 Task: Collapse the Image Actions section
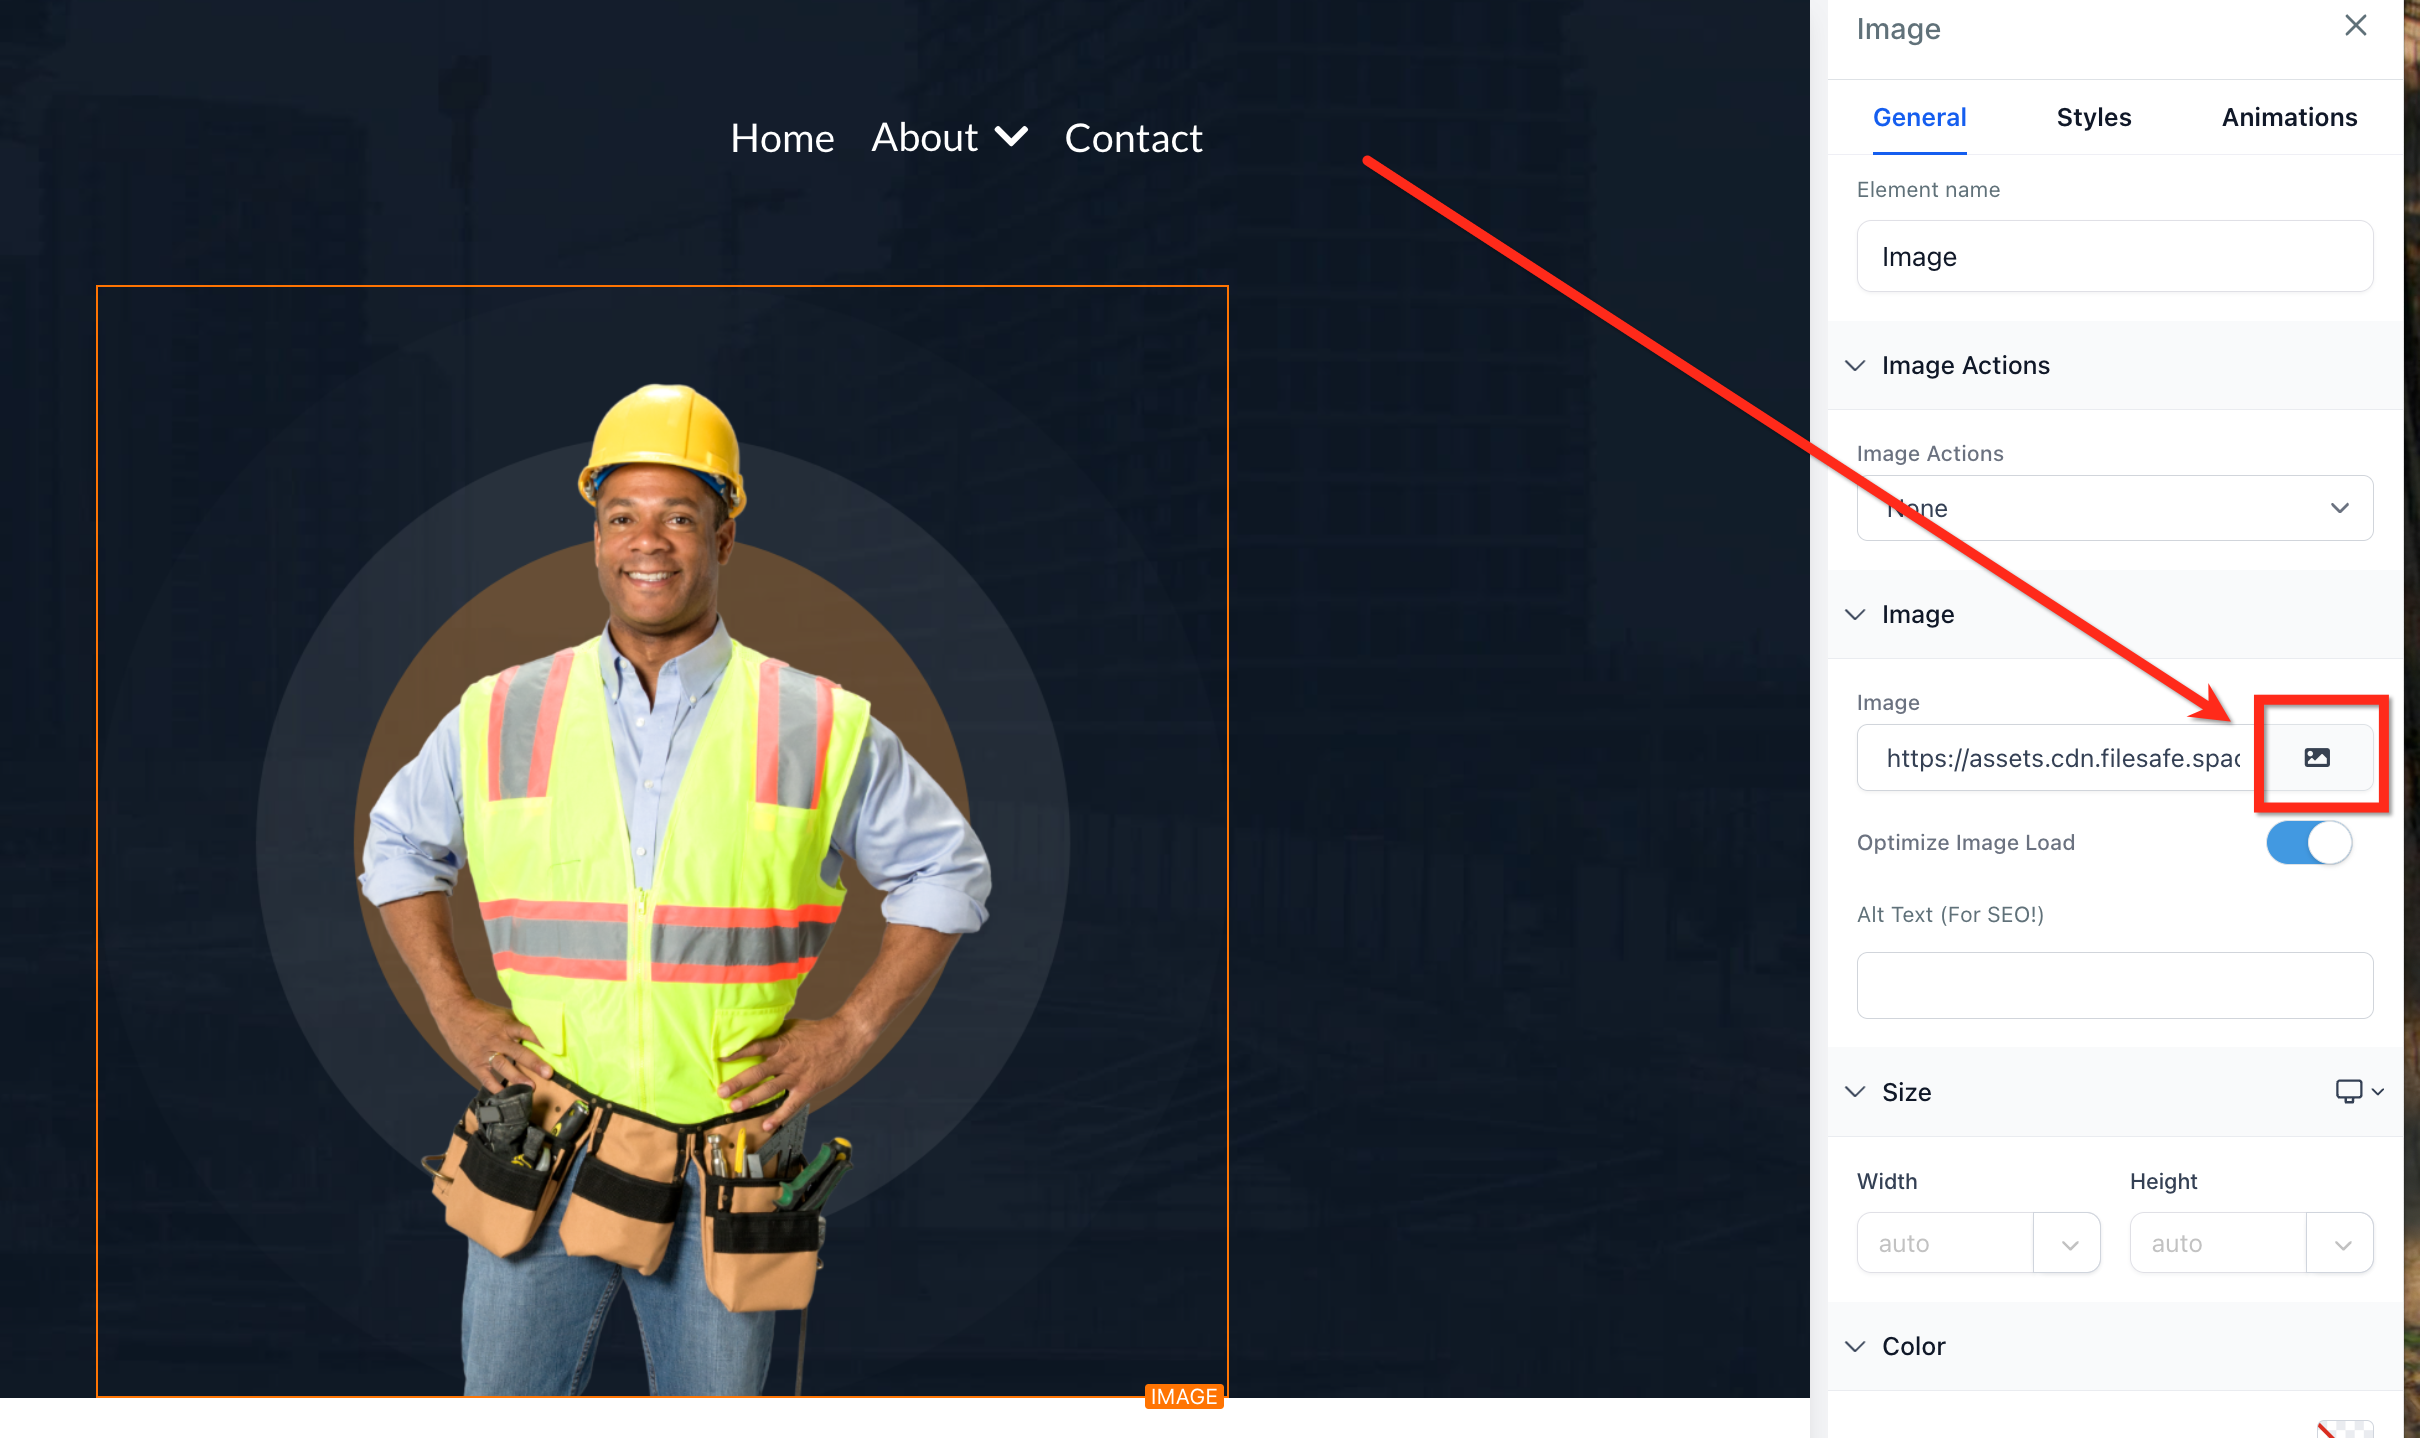coord(1855,366)
